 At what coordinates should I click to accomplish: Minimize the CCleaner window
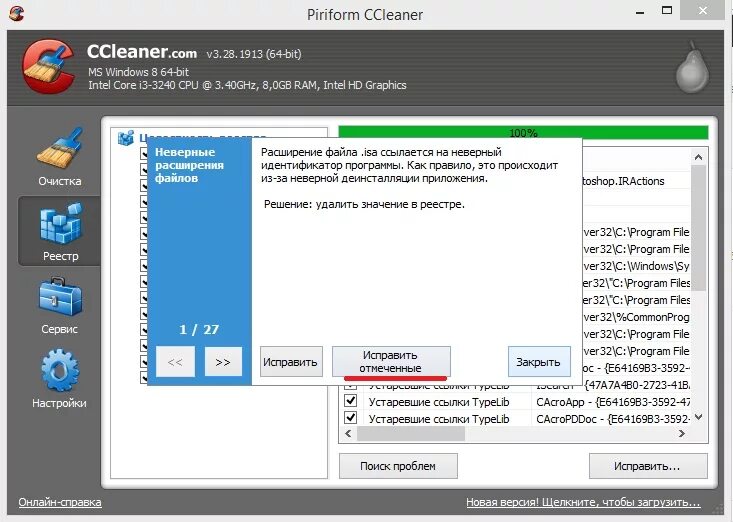[x=640, y=12]
